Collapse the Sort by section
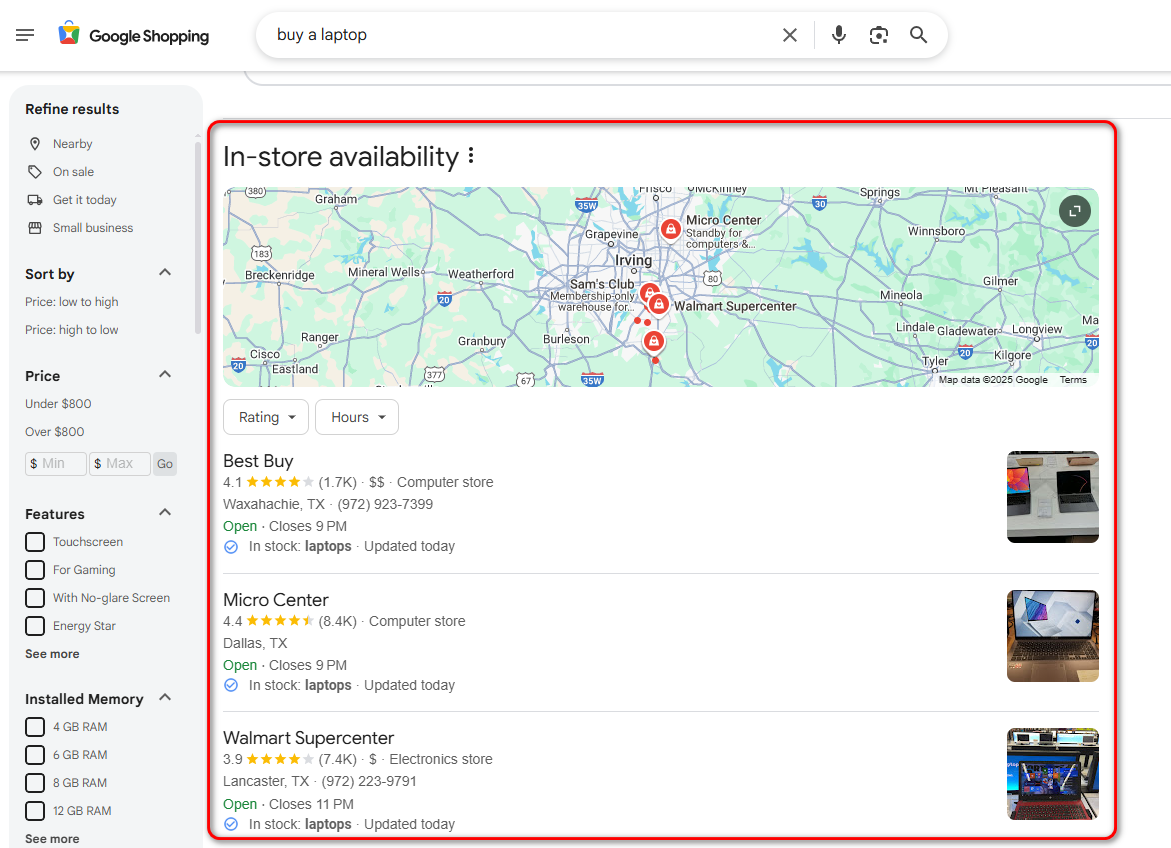 coord(165,273)
